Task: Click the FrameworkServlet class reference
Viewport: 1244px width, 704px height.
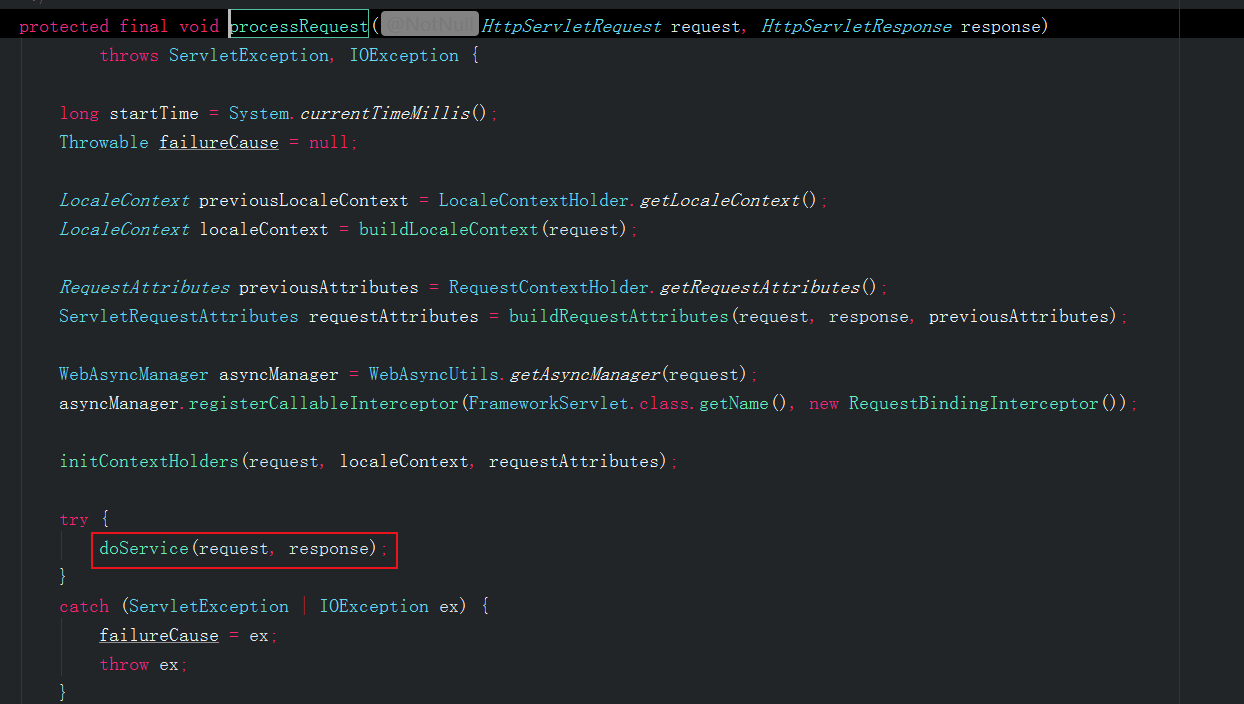Action: click(x=548, y=403)
